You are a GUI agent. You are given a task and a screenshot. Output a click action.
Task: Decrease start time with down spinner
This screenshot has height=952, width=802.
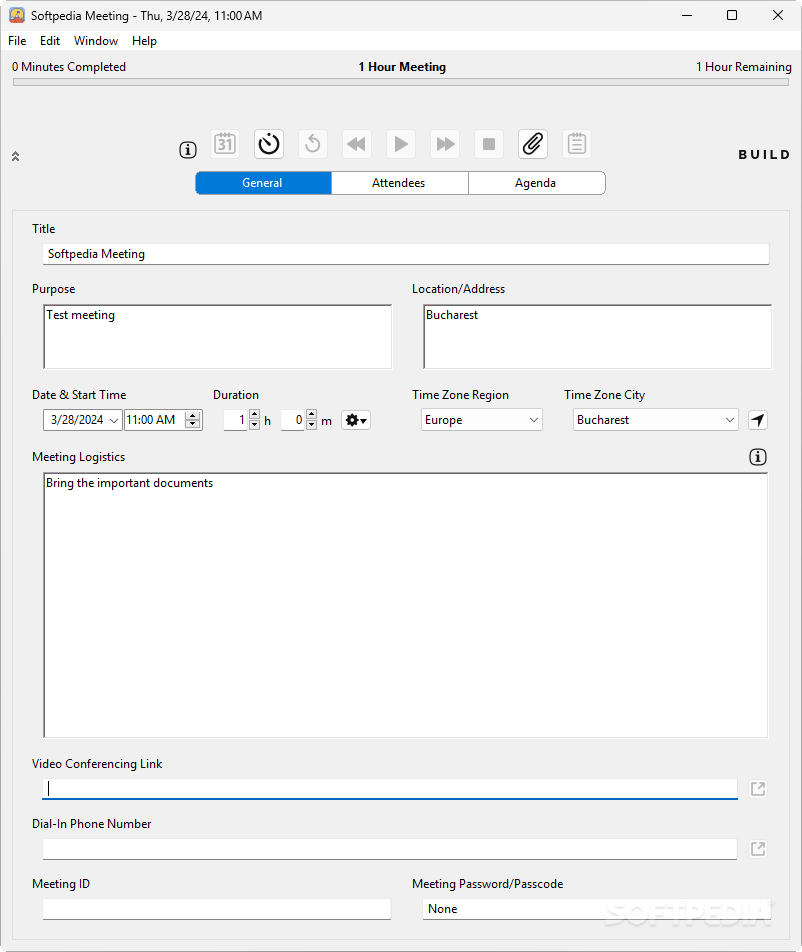point(192,424)
